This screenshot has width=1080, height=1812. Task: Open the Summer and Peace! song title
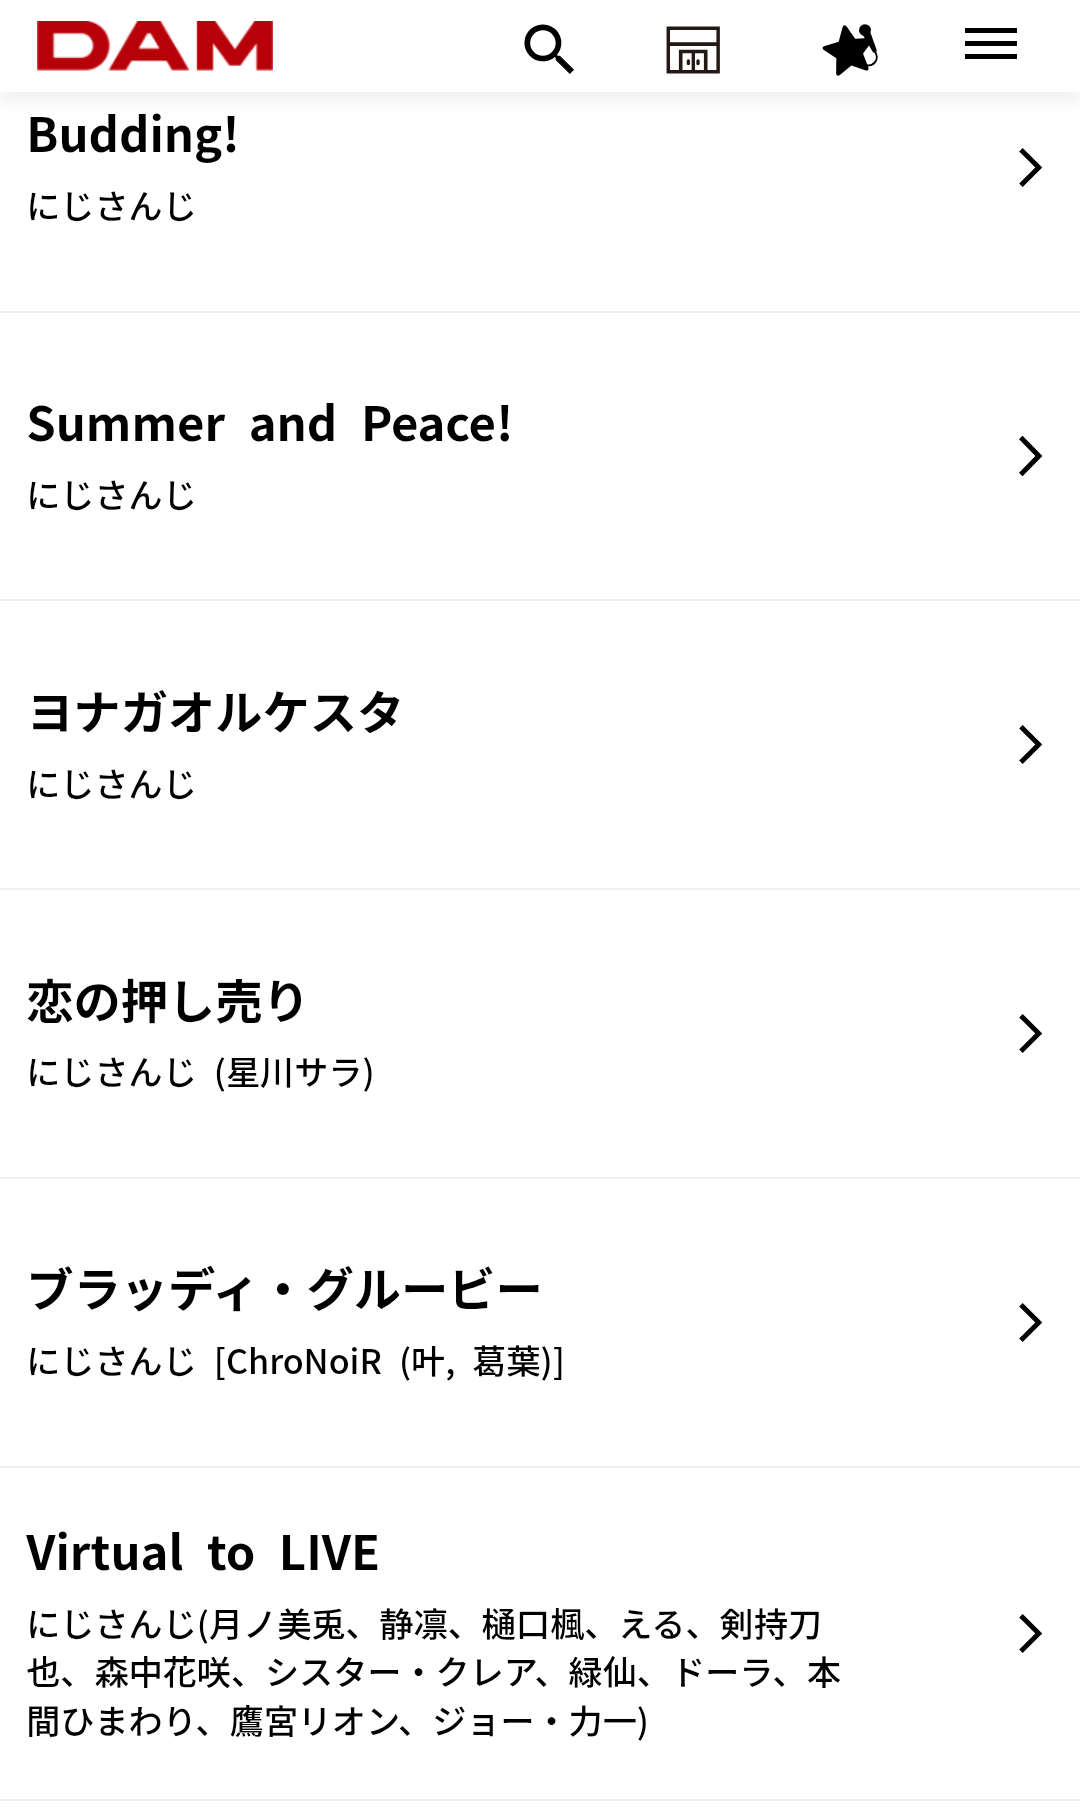(270, 424)
